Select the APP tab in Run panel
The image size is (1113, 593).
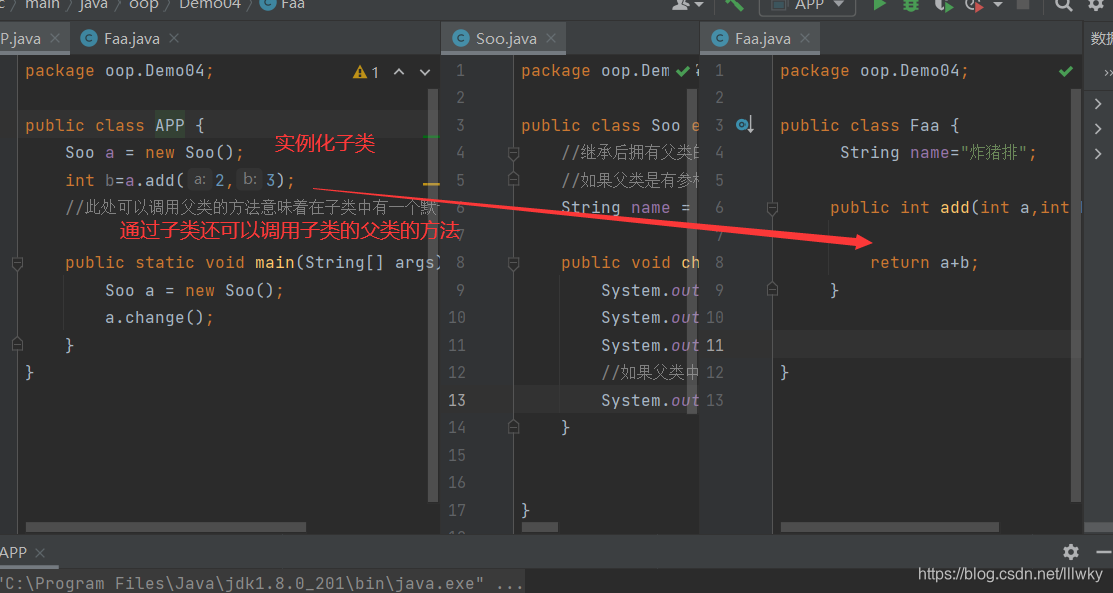pyautogui.click(x=13, y=553)
